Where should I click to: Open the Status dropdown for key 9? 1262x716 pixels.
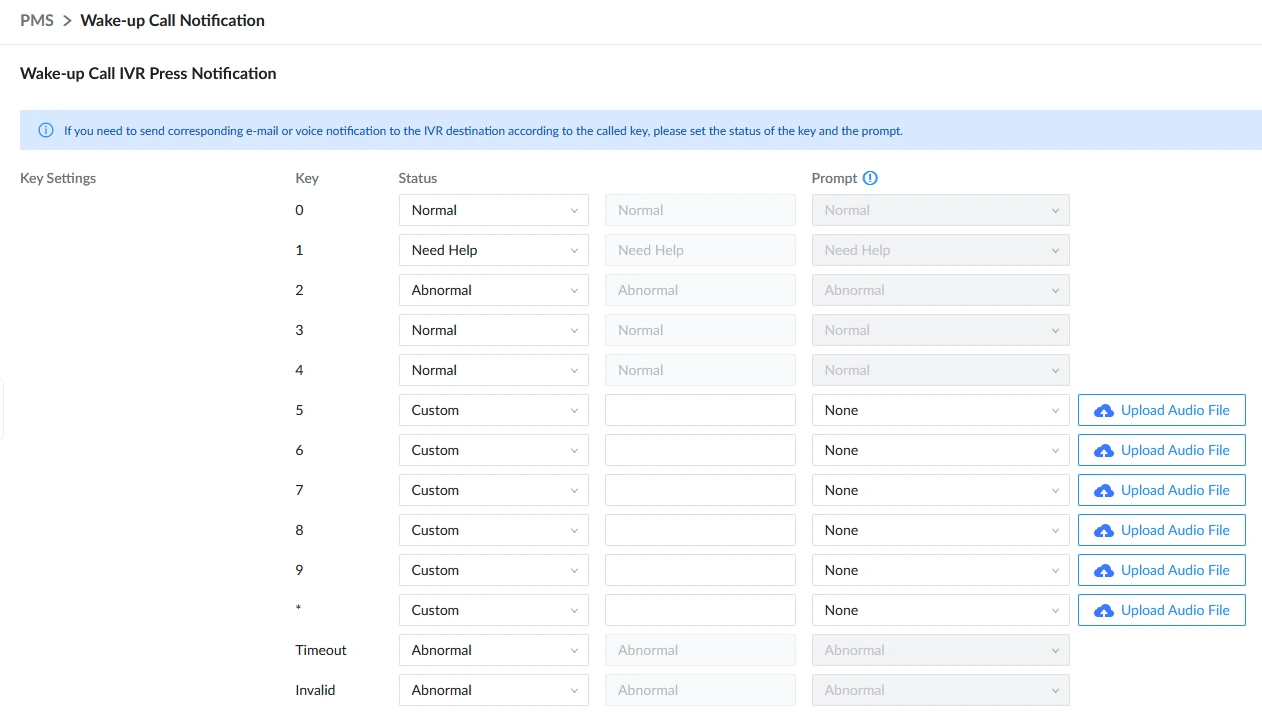tap(493, 570)
